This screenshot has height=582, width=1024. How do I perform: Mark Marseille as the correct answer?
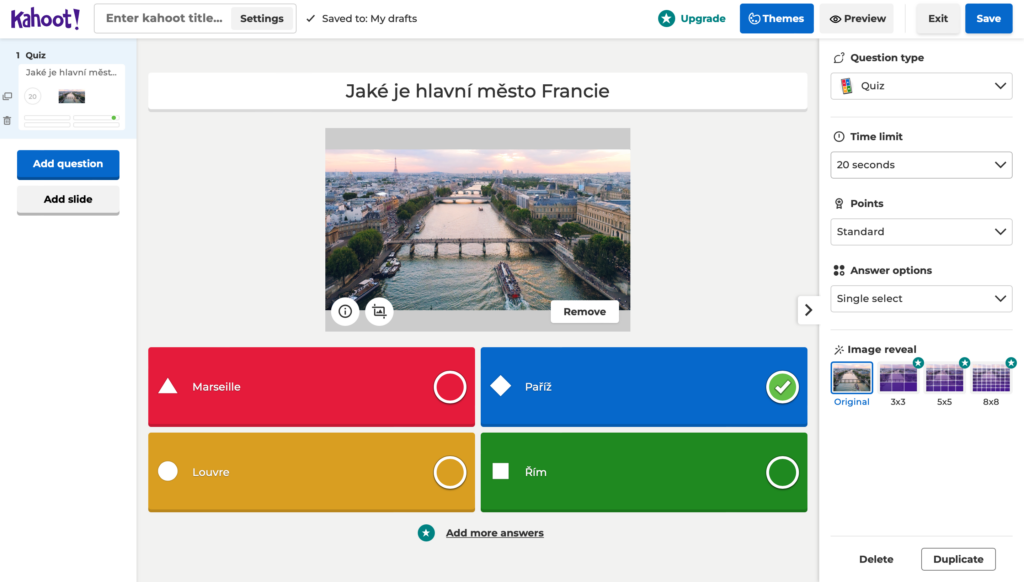(450, 387)
